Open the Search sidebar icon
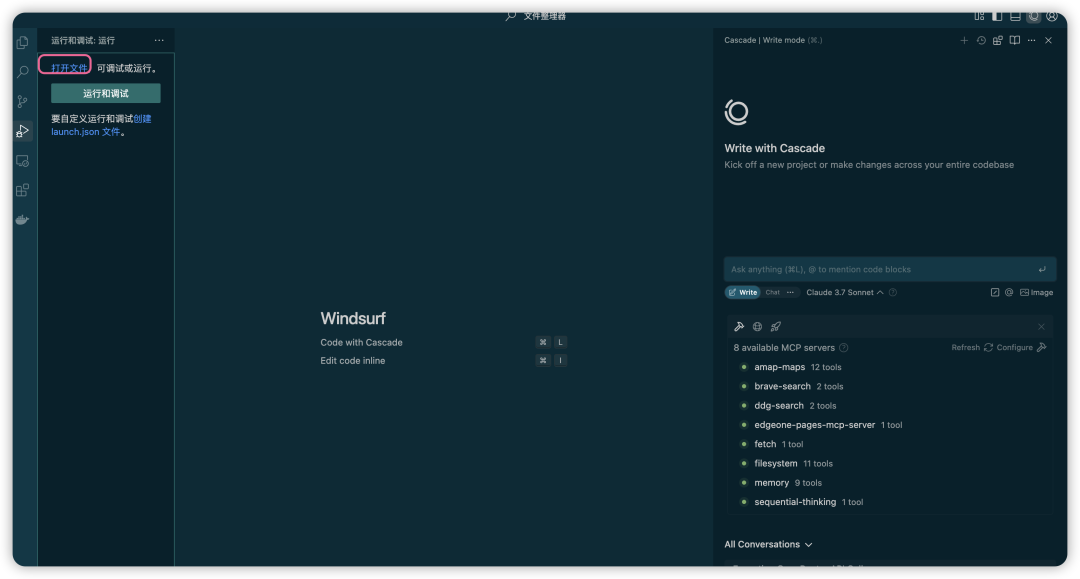 (22, 72)
